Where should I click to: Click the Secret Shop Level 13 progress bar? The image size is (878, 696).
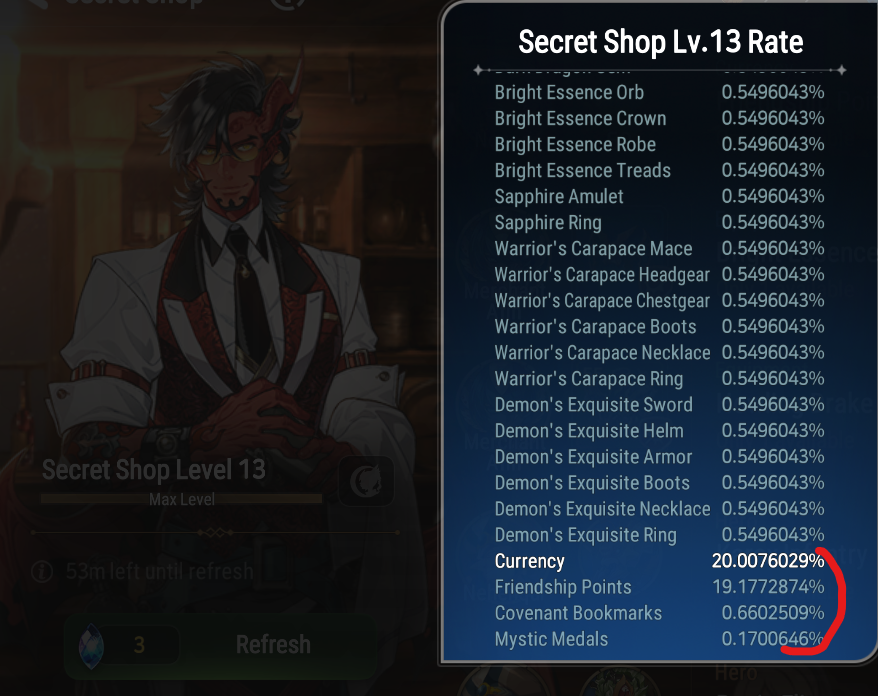tap(182, 499)
